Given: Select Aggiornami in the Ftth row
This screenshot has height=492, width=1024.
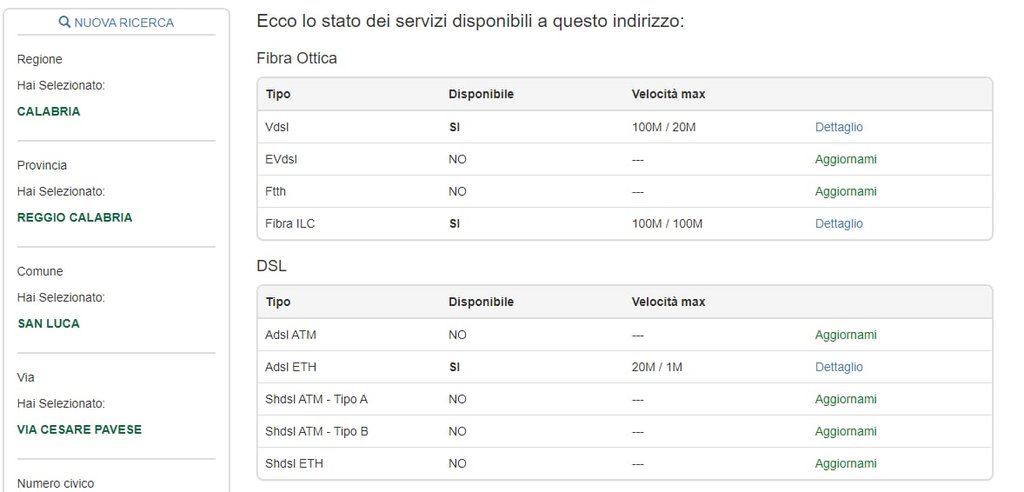Looking at the screenshot, I should pyautogui.click(x=845, y=191).
